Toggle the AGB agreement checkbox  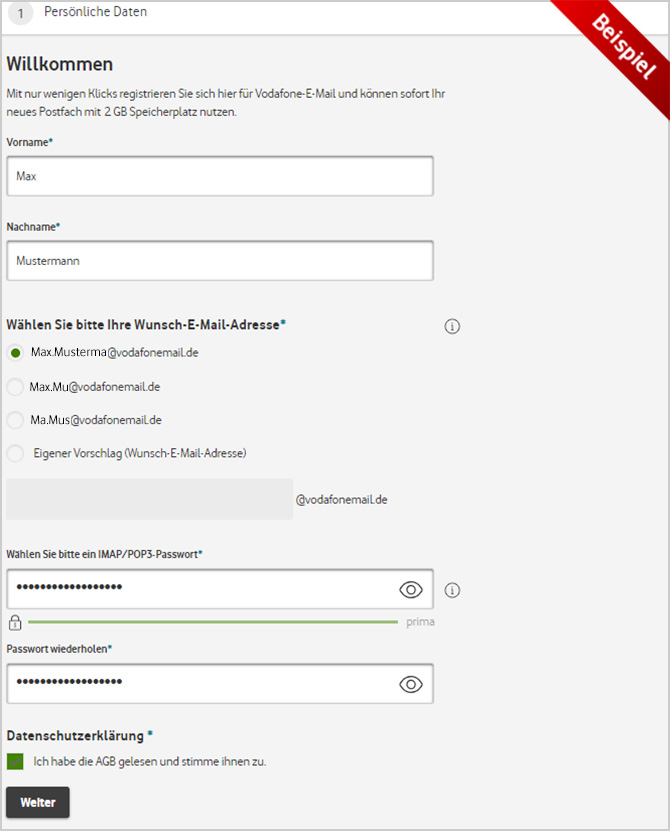(x=15, y=762)
